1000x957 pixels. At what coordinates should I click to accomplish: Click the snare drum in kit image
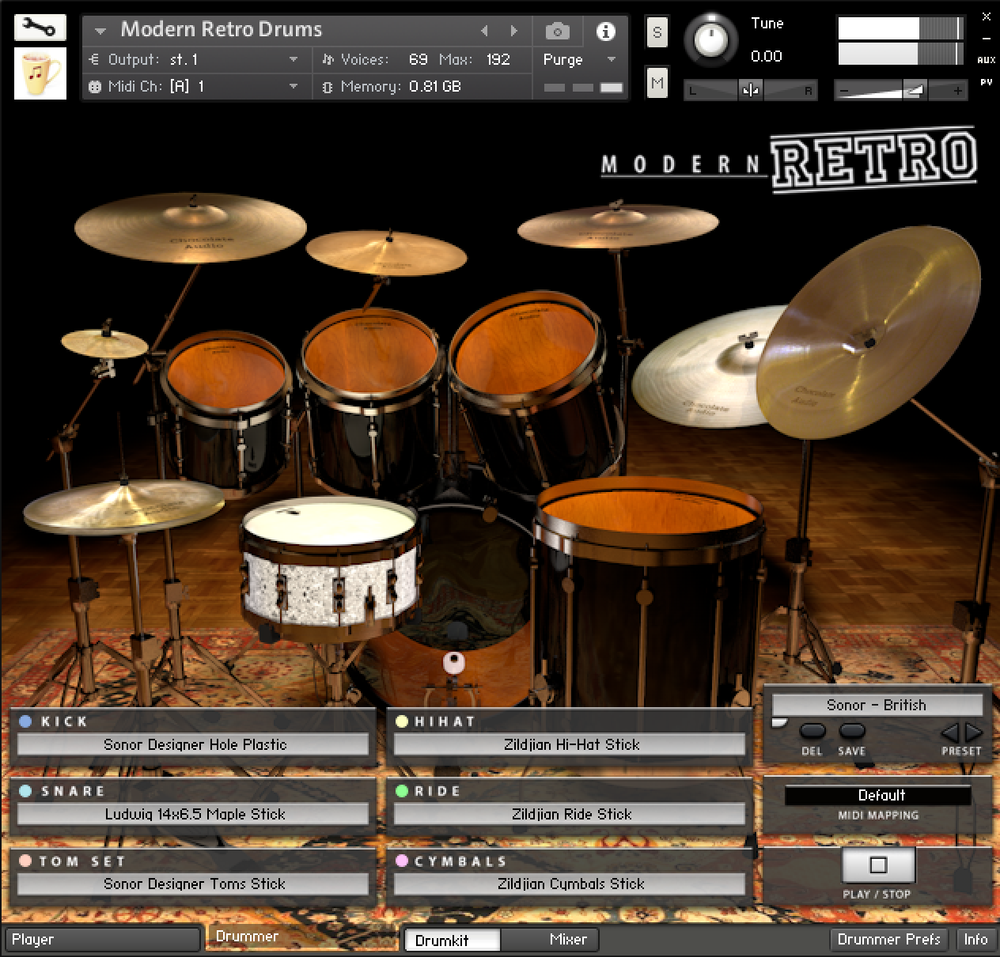(330, 567)
